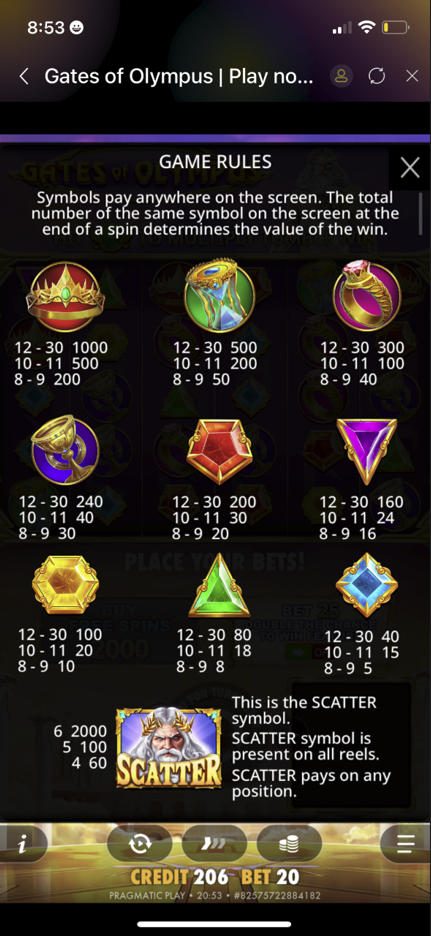Tap the BET 20 amount display
The width and height of the screenshot is (431, 936).
(x=271, y=877)
